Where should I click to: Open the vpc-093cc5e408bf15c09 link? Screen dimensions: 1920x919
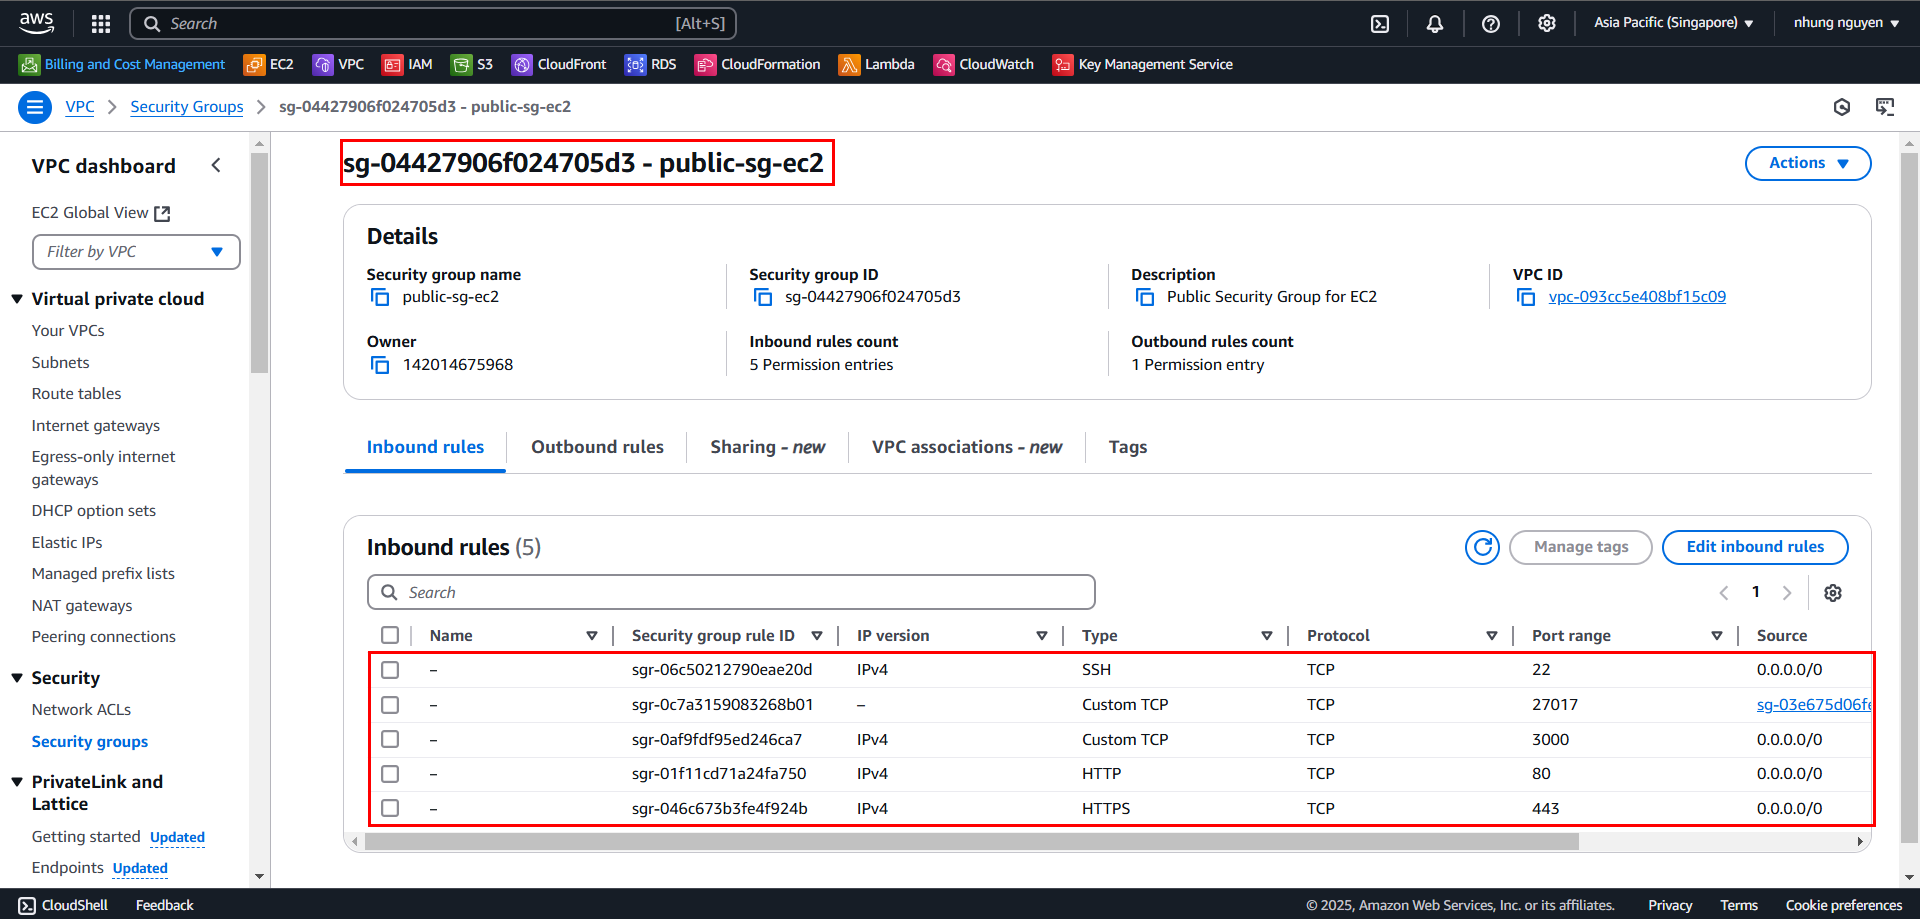pyautogui.click(x=1637, y=297)
